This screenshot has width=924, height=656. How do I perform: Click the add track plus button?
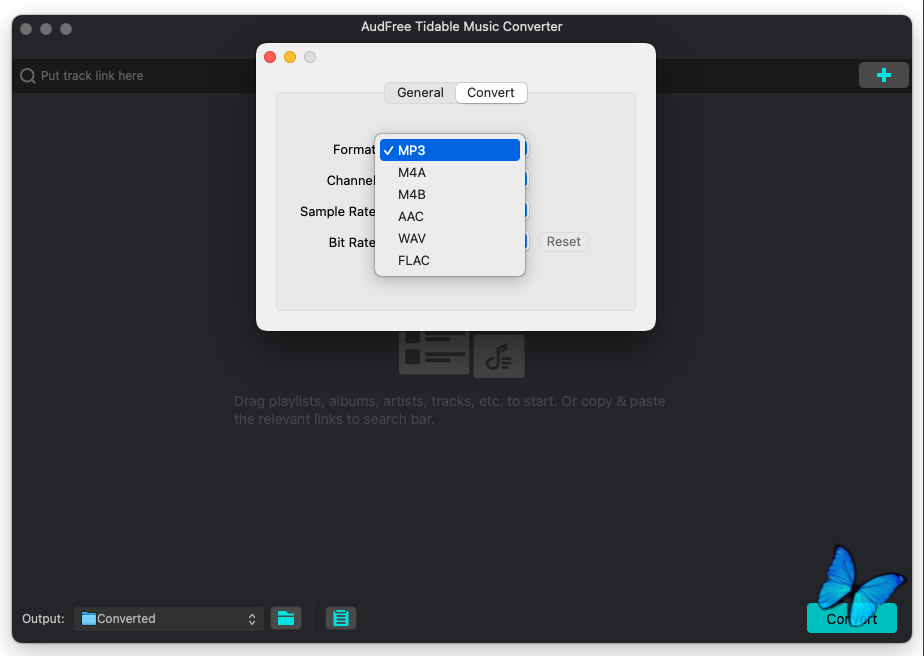click(x=883, y=75)
